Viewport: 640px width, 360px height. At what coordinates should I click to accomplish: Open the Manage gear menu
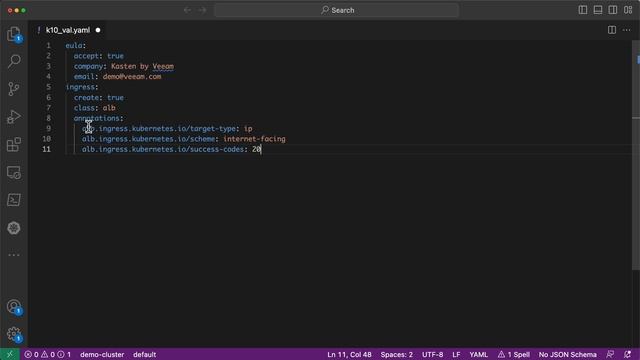pos(14,334)
